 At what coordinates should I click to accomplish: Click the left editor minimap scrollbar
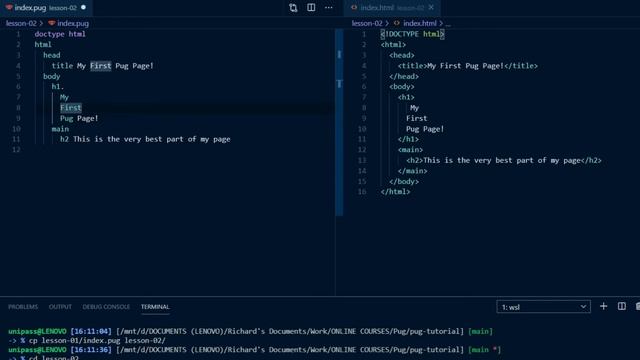click(x=339, y=122)
